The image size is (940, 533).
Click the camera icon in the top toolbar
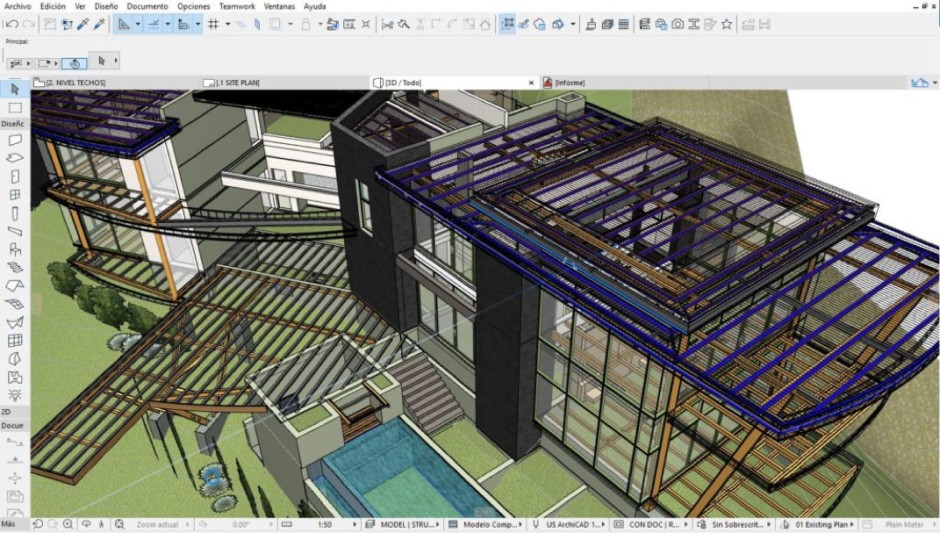[677, 23]
